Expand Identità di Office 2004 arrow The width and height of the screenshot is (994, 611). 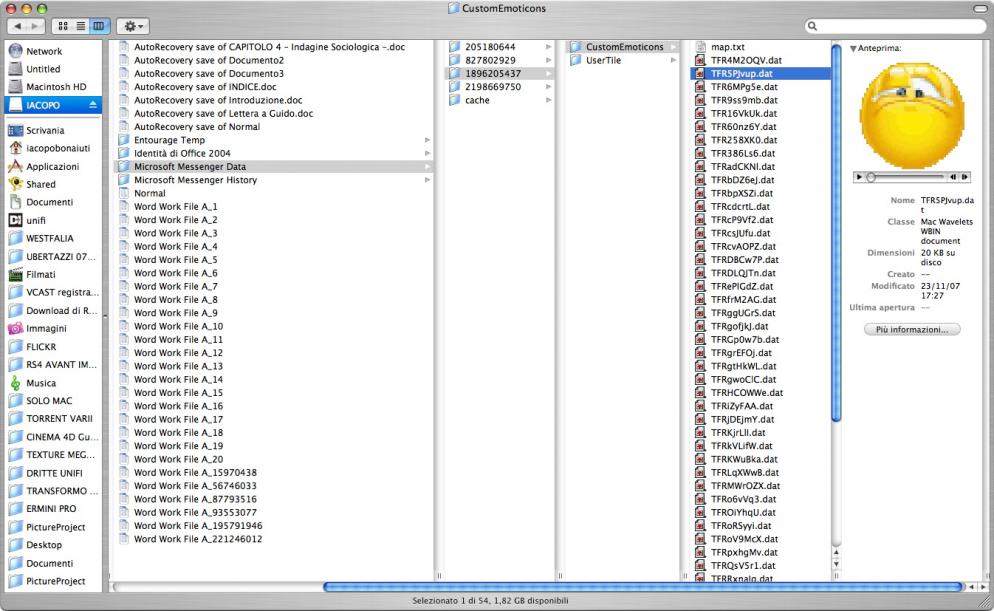pyautogui.click(x=427, y=153)
